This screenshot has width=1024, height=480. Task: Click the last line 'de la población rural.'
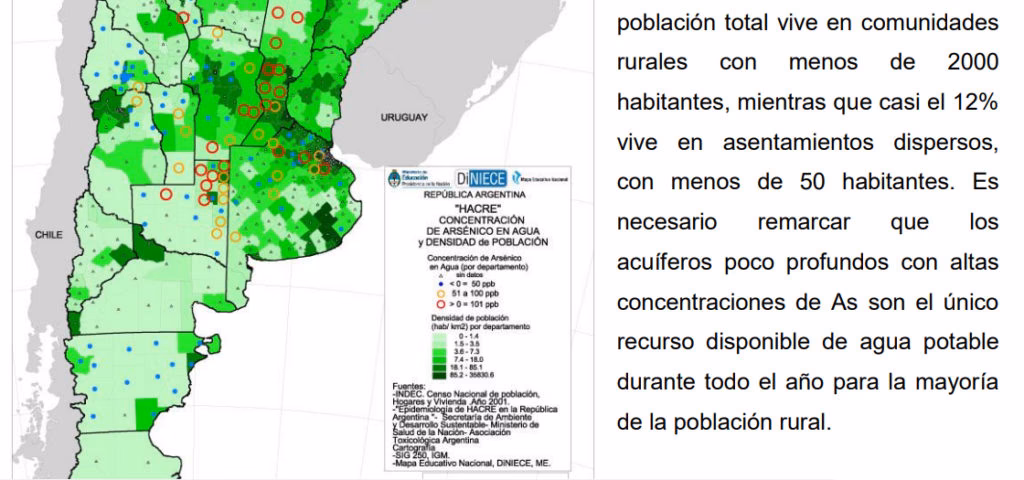click(724, 423)
